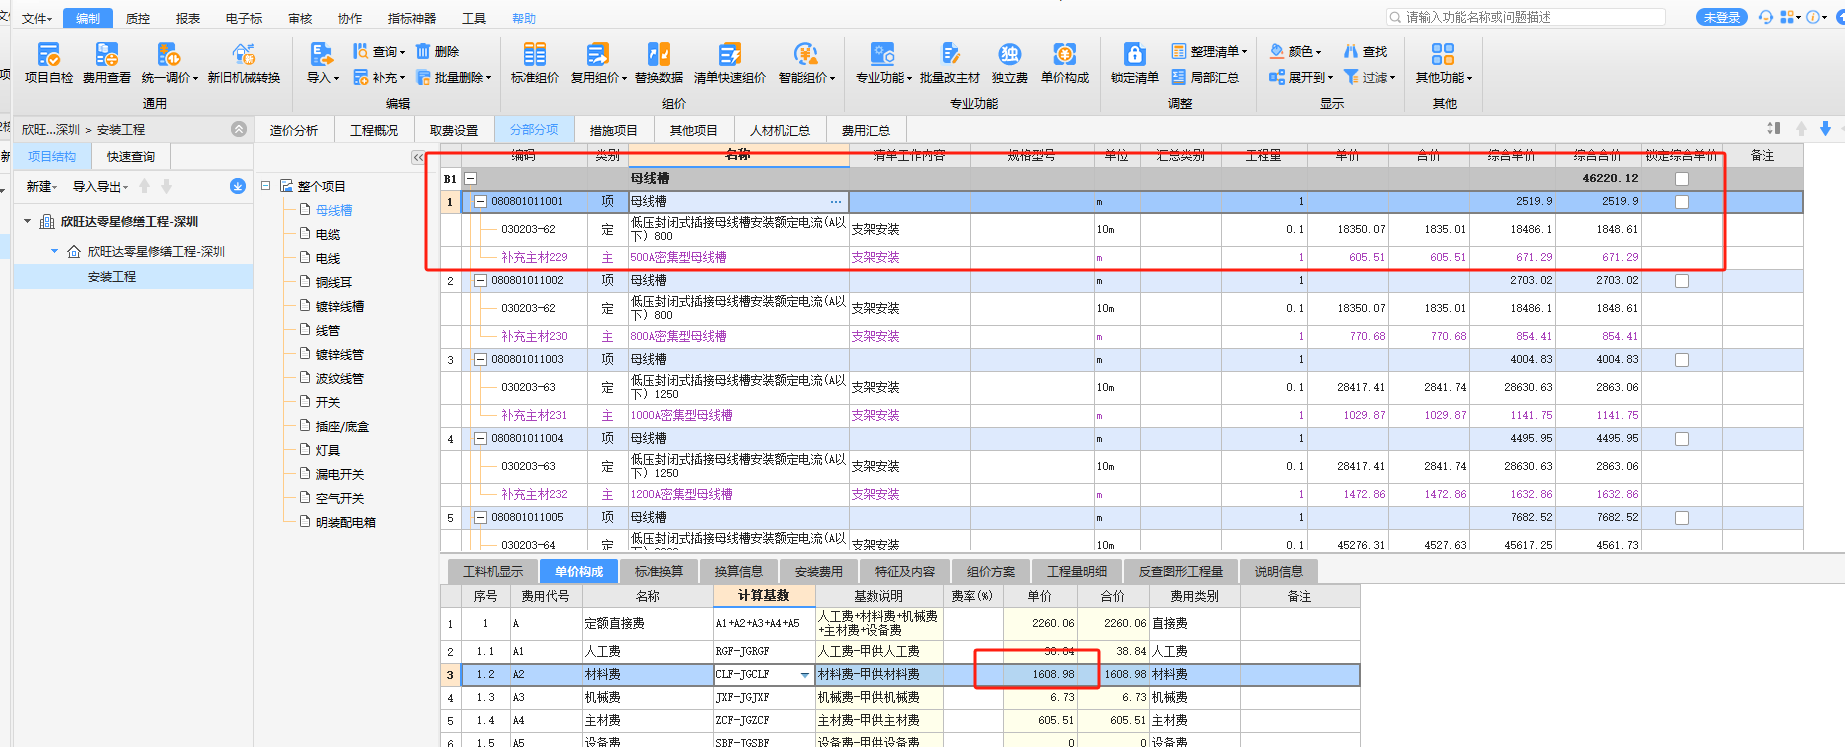Viewport: 1845px width, 747px height.
Task: Open the 计算基数 dropdown in 材料费 row
Action: point(805,675)
